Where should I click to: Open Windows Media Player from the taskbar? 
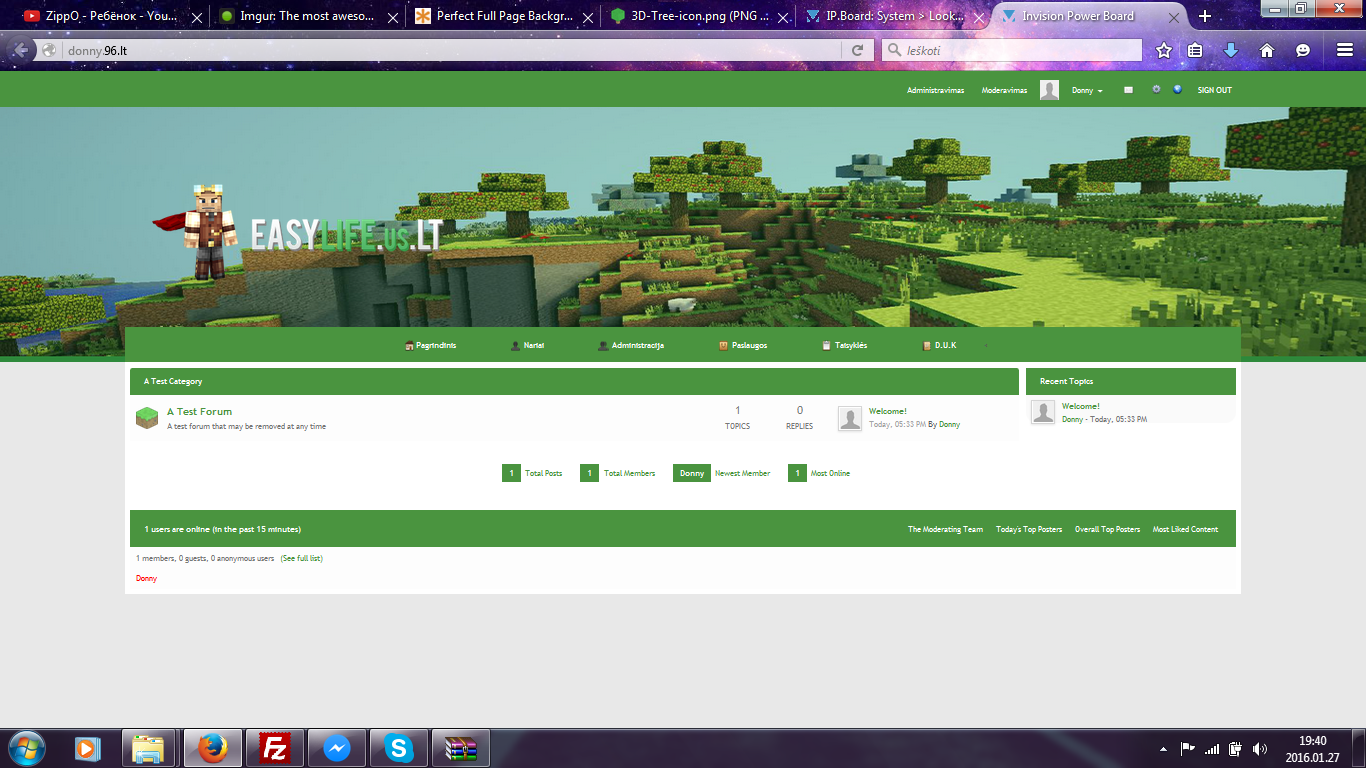tap(88, 748)
